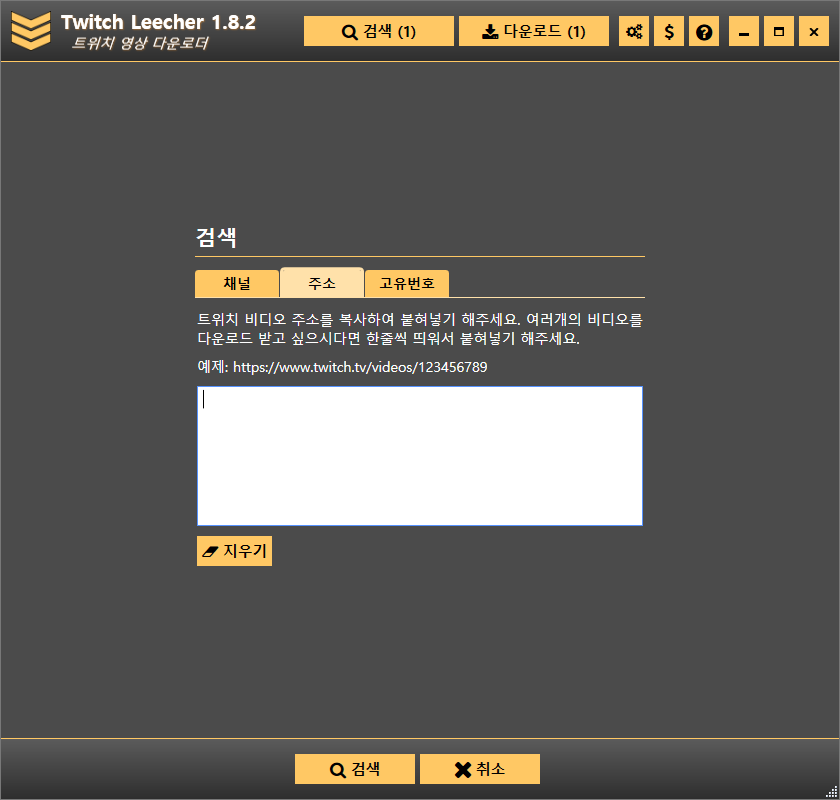Focus the video URL text area
Image resolution: width=840 pixels, height=800 pixels.
[419, 456]
